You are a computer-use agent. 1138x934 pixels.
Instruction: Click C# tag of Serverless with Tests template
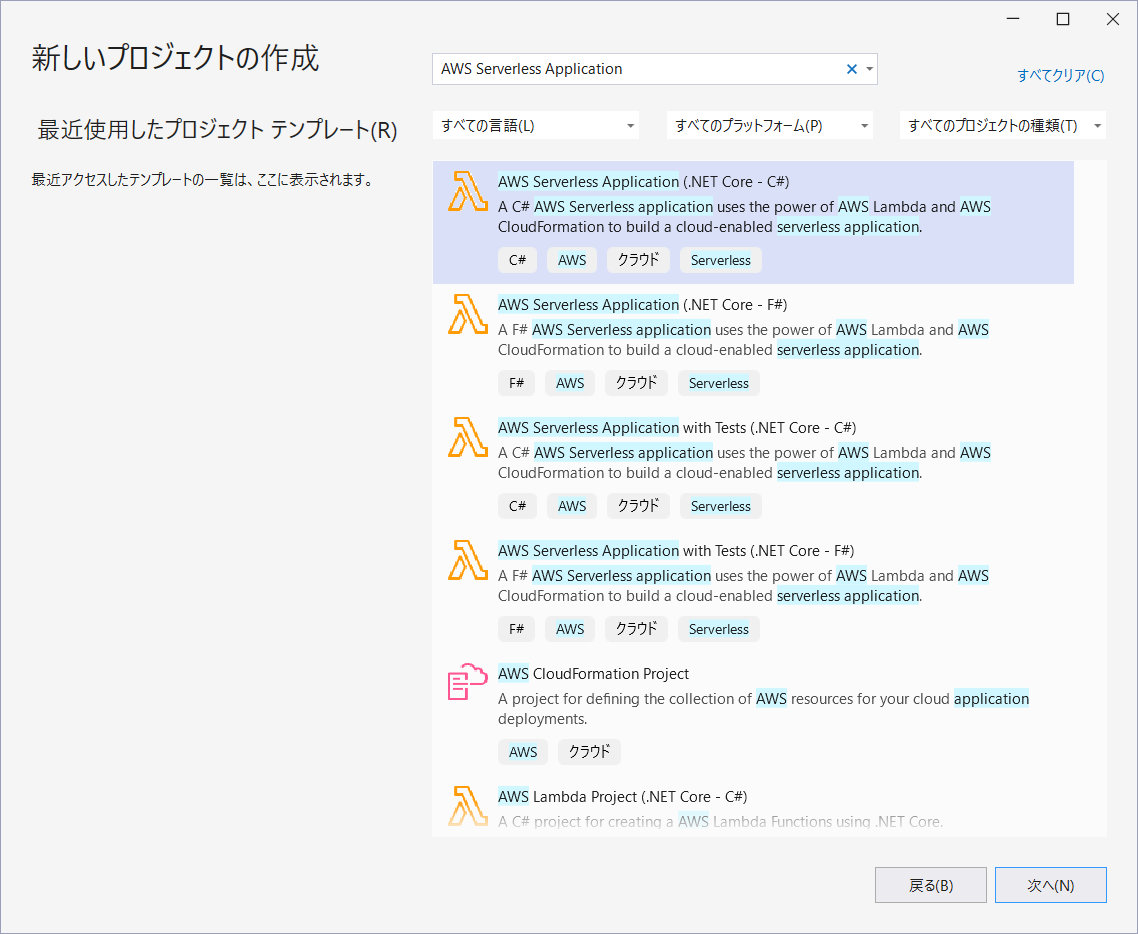[517, 506]
